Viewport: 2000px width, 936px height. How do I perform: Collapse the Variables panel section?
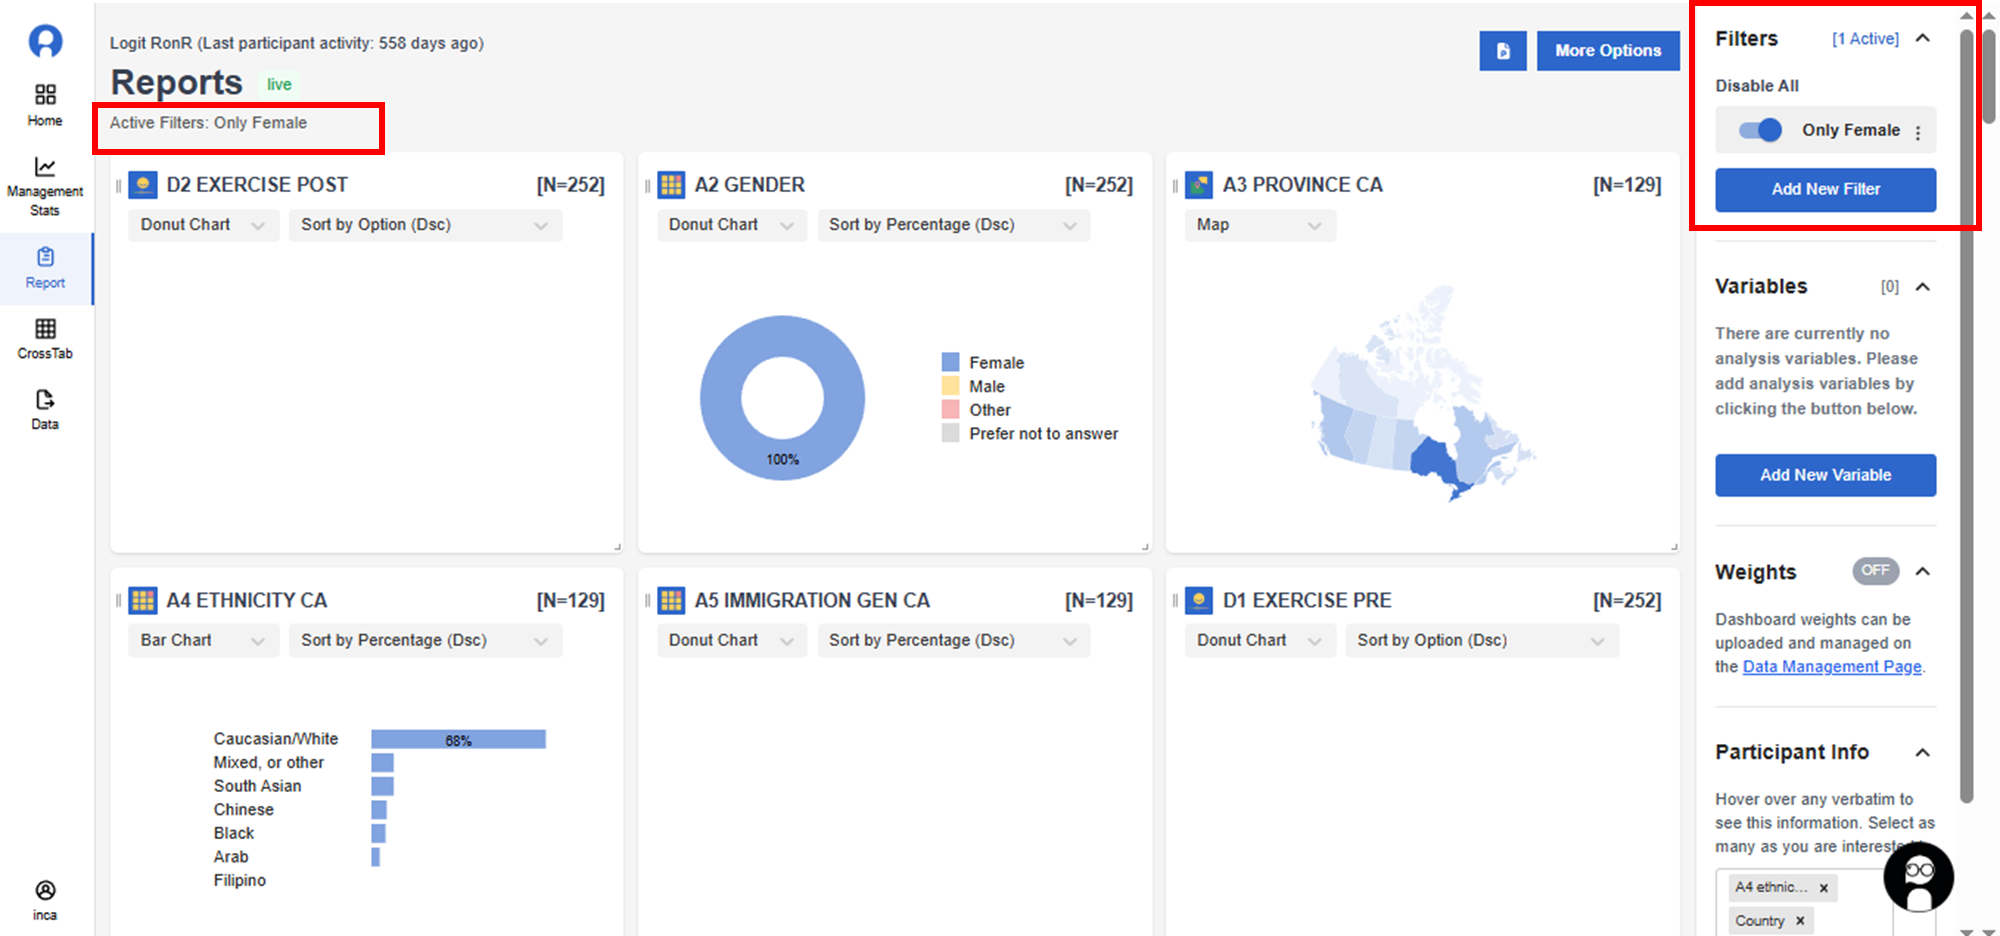1922,287
